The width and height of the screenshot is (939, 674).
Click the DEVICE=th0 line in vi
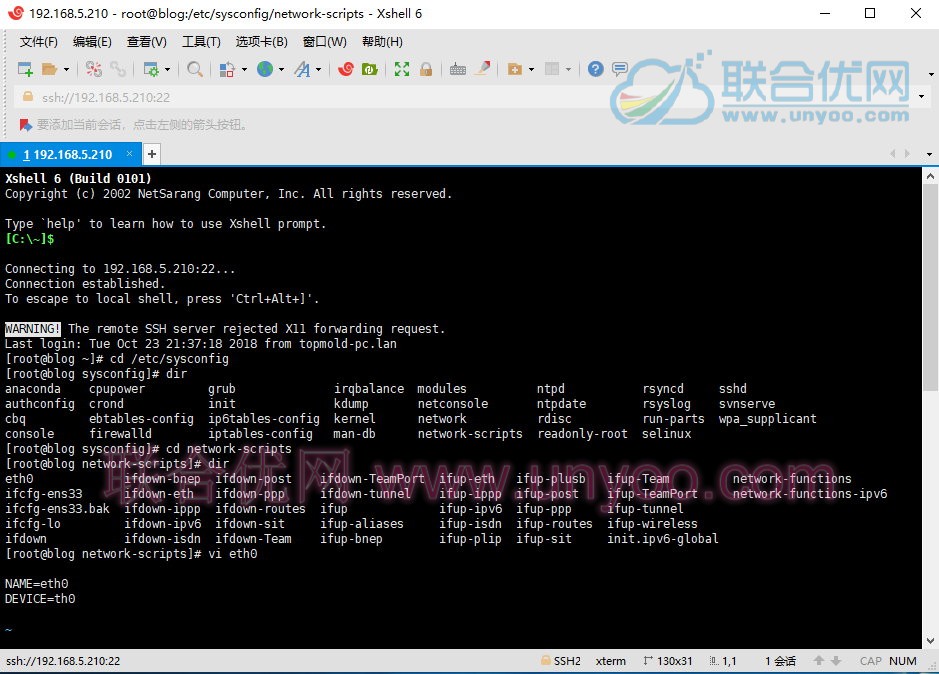pyautogui.click(x=40, y=599)
